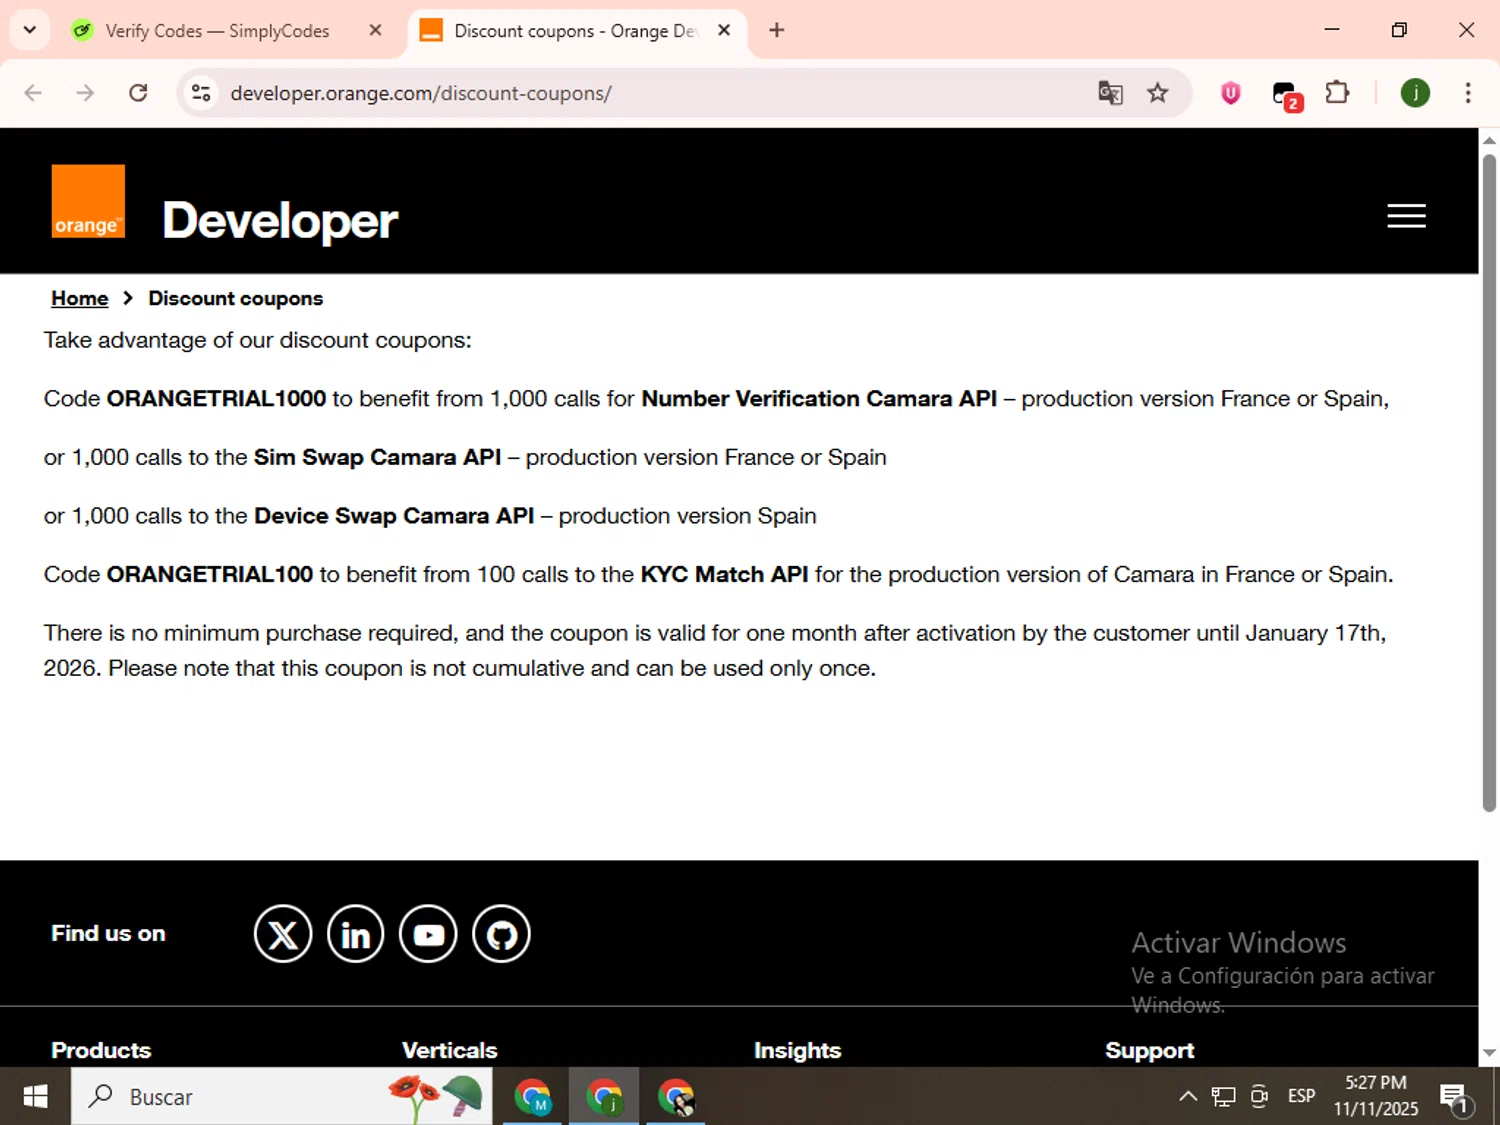Switch to Verify Codes — SimplyCodes tab
Viewport: 1500px width, 1125px height.
[216, 31]
